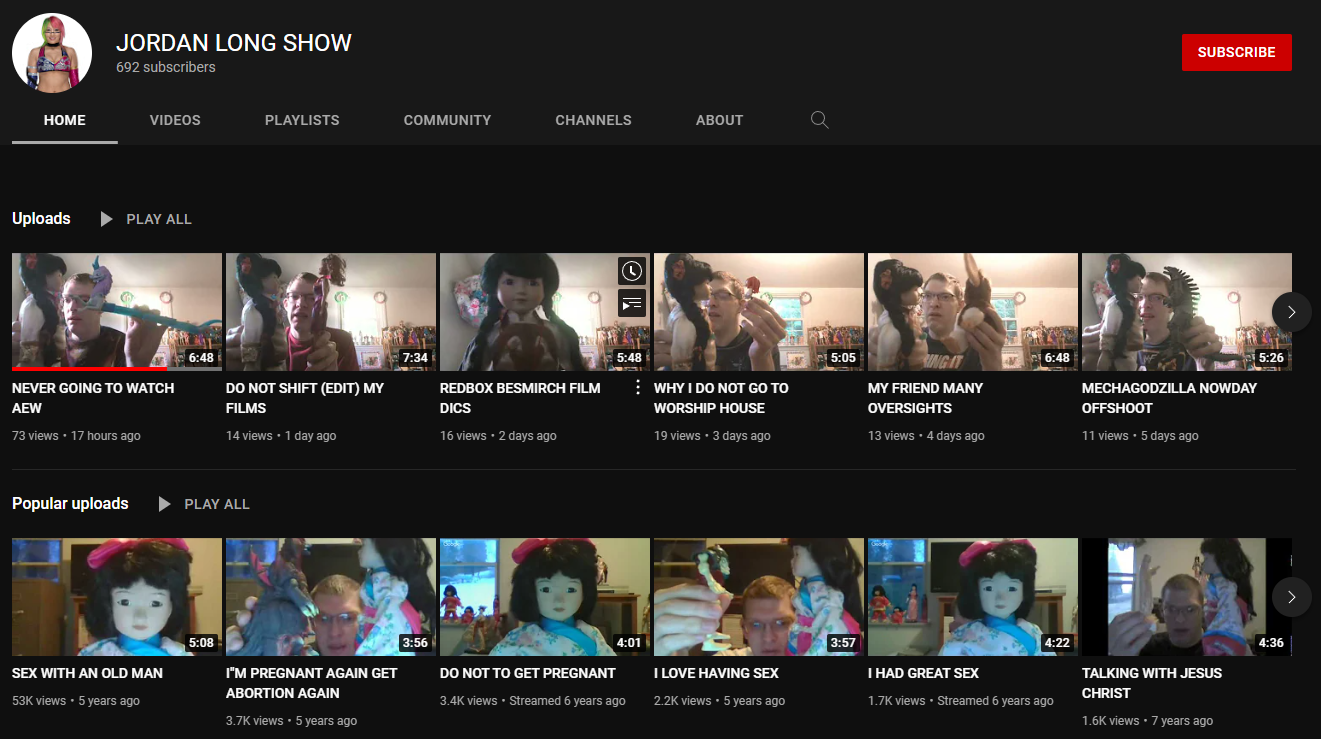The image size is (1321, 739).
Task: Show next videos in Uploads row arrow
Action: pyautogui.click(x=1291, y=312)
